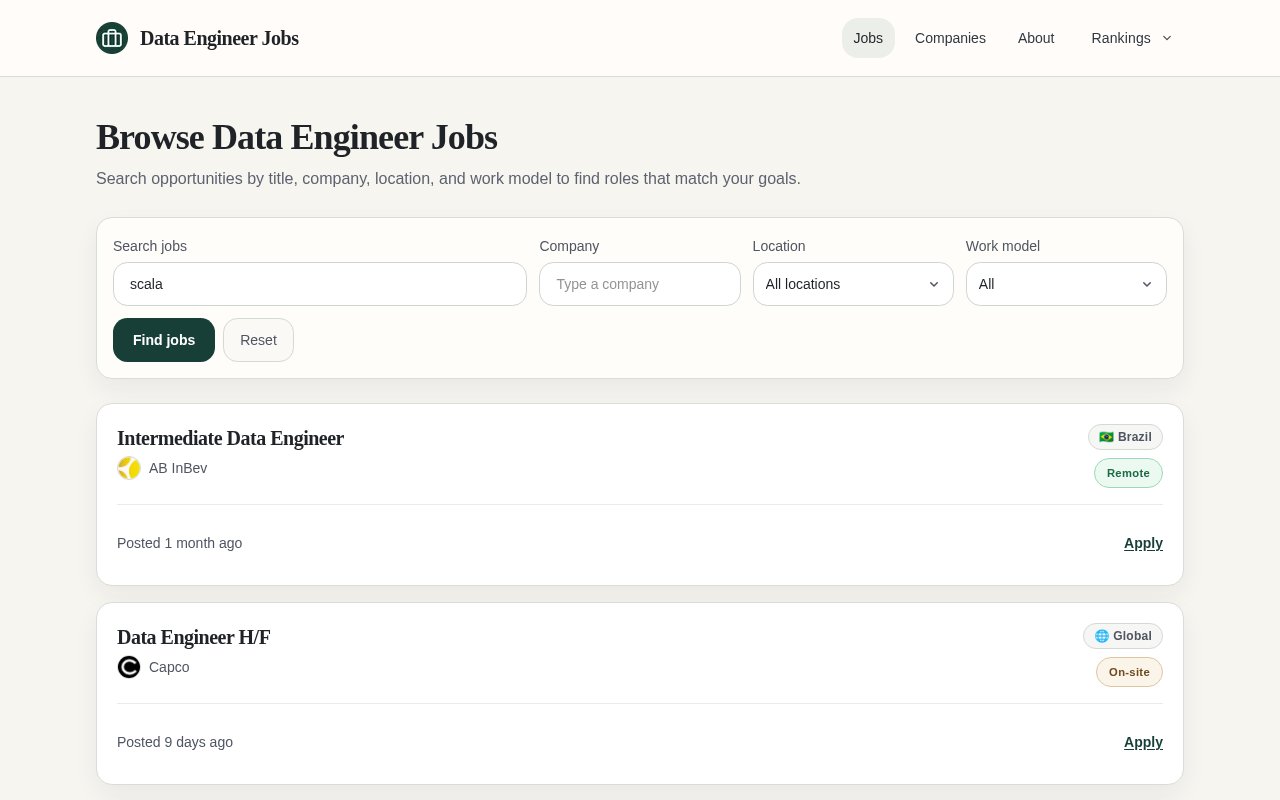Screen dimensions: 1280x800
Task: Click the AB InBev company logo
Action: [x=129, y=468]
